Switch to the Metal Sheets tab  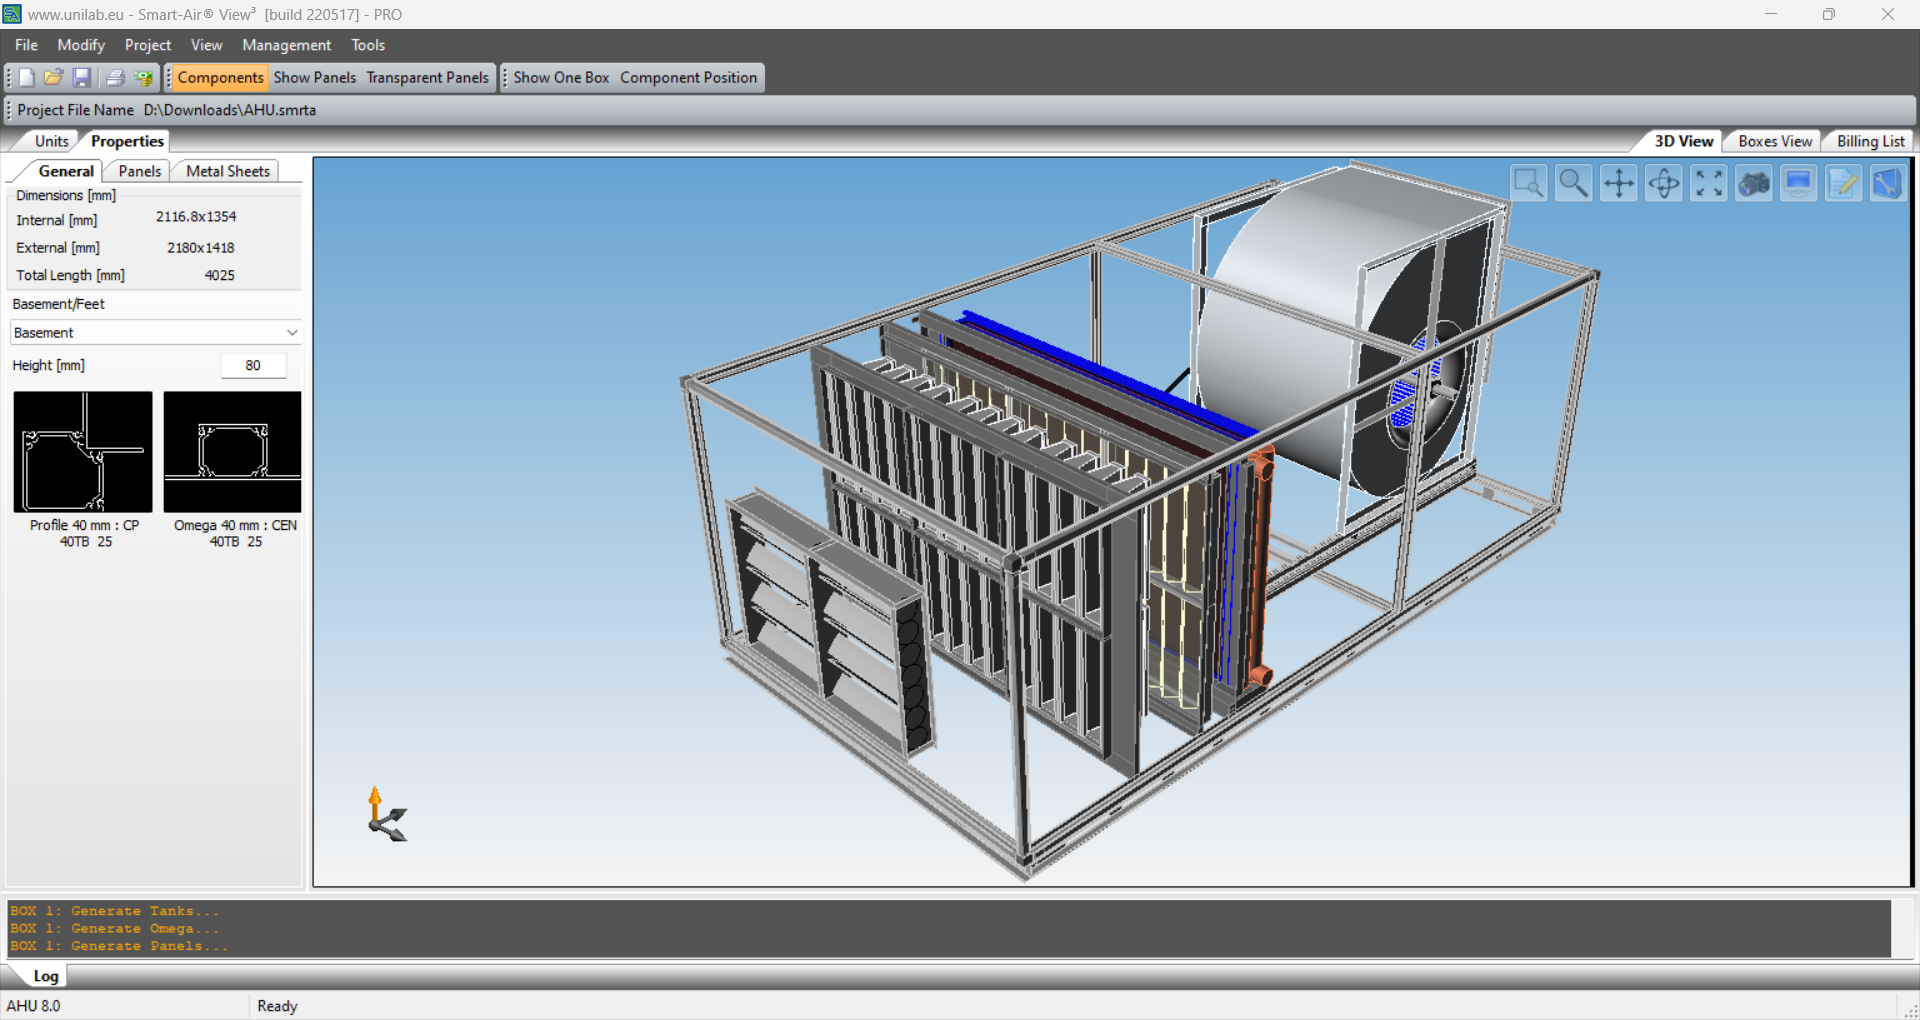tap(226, 171)
